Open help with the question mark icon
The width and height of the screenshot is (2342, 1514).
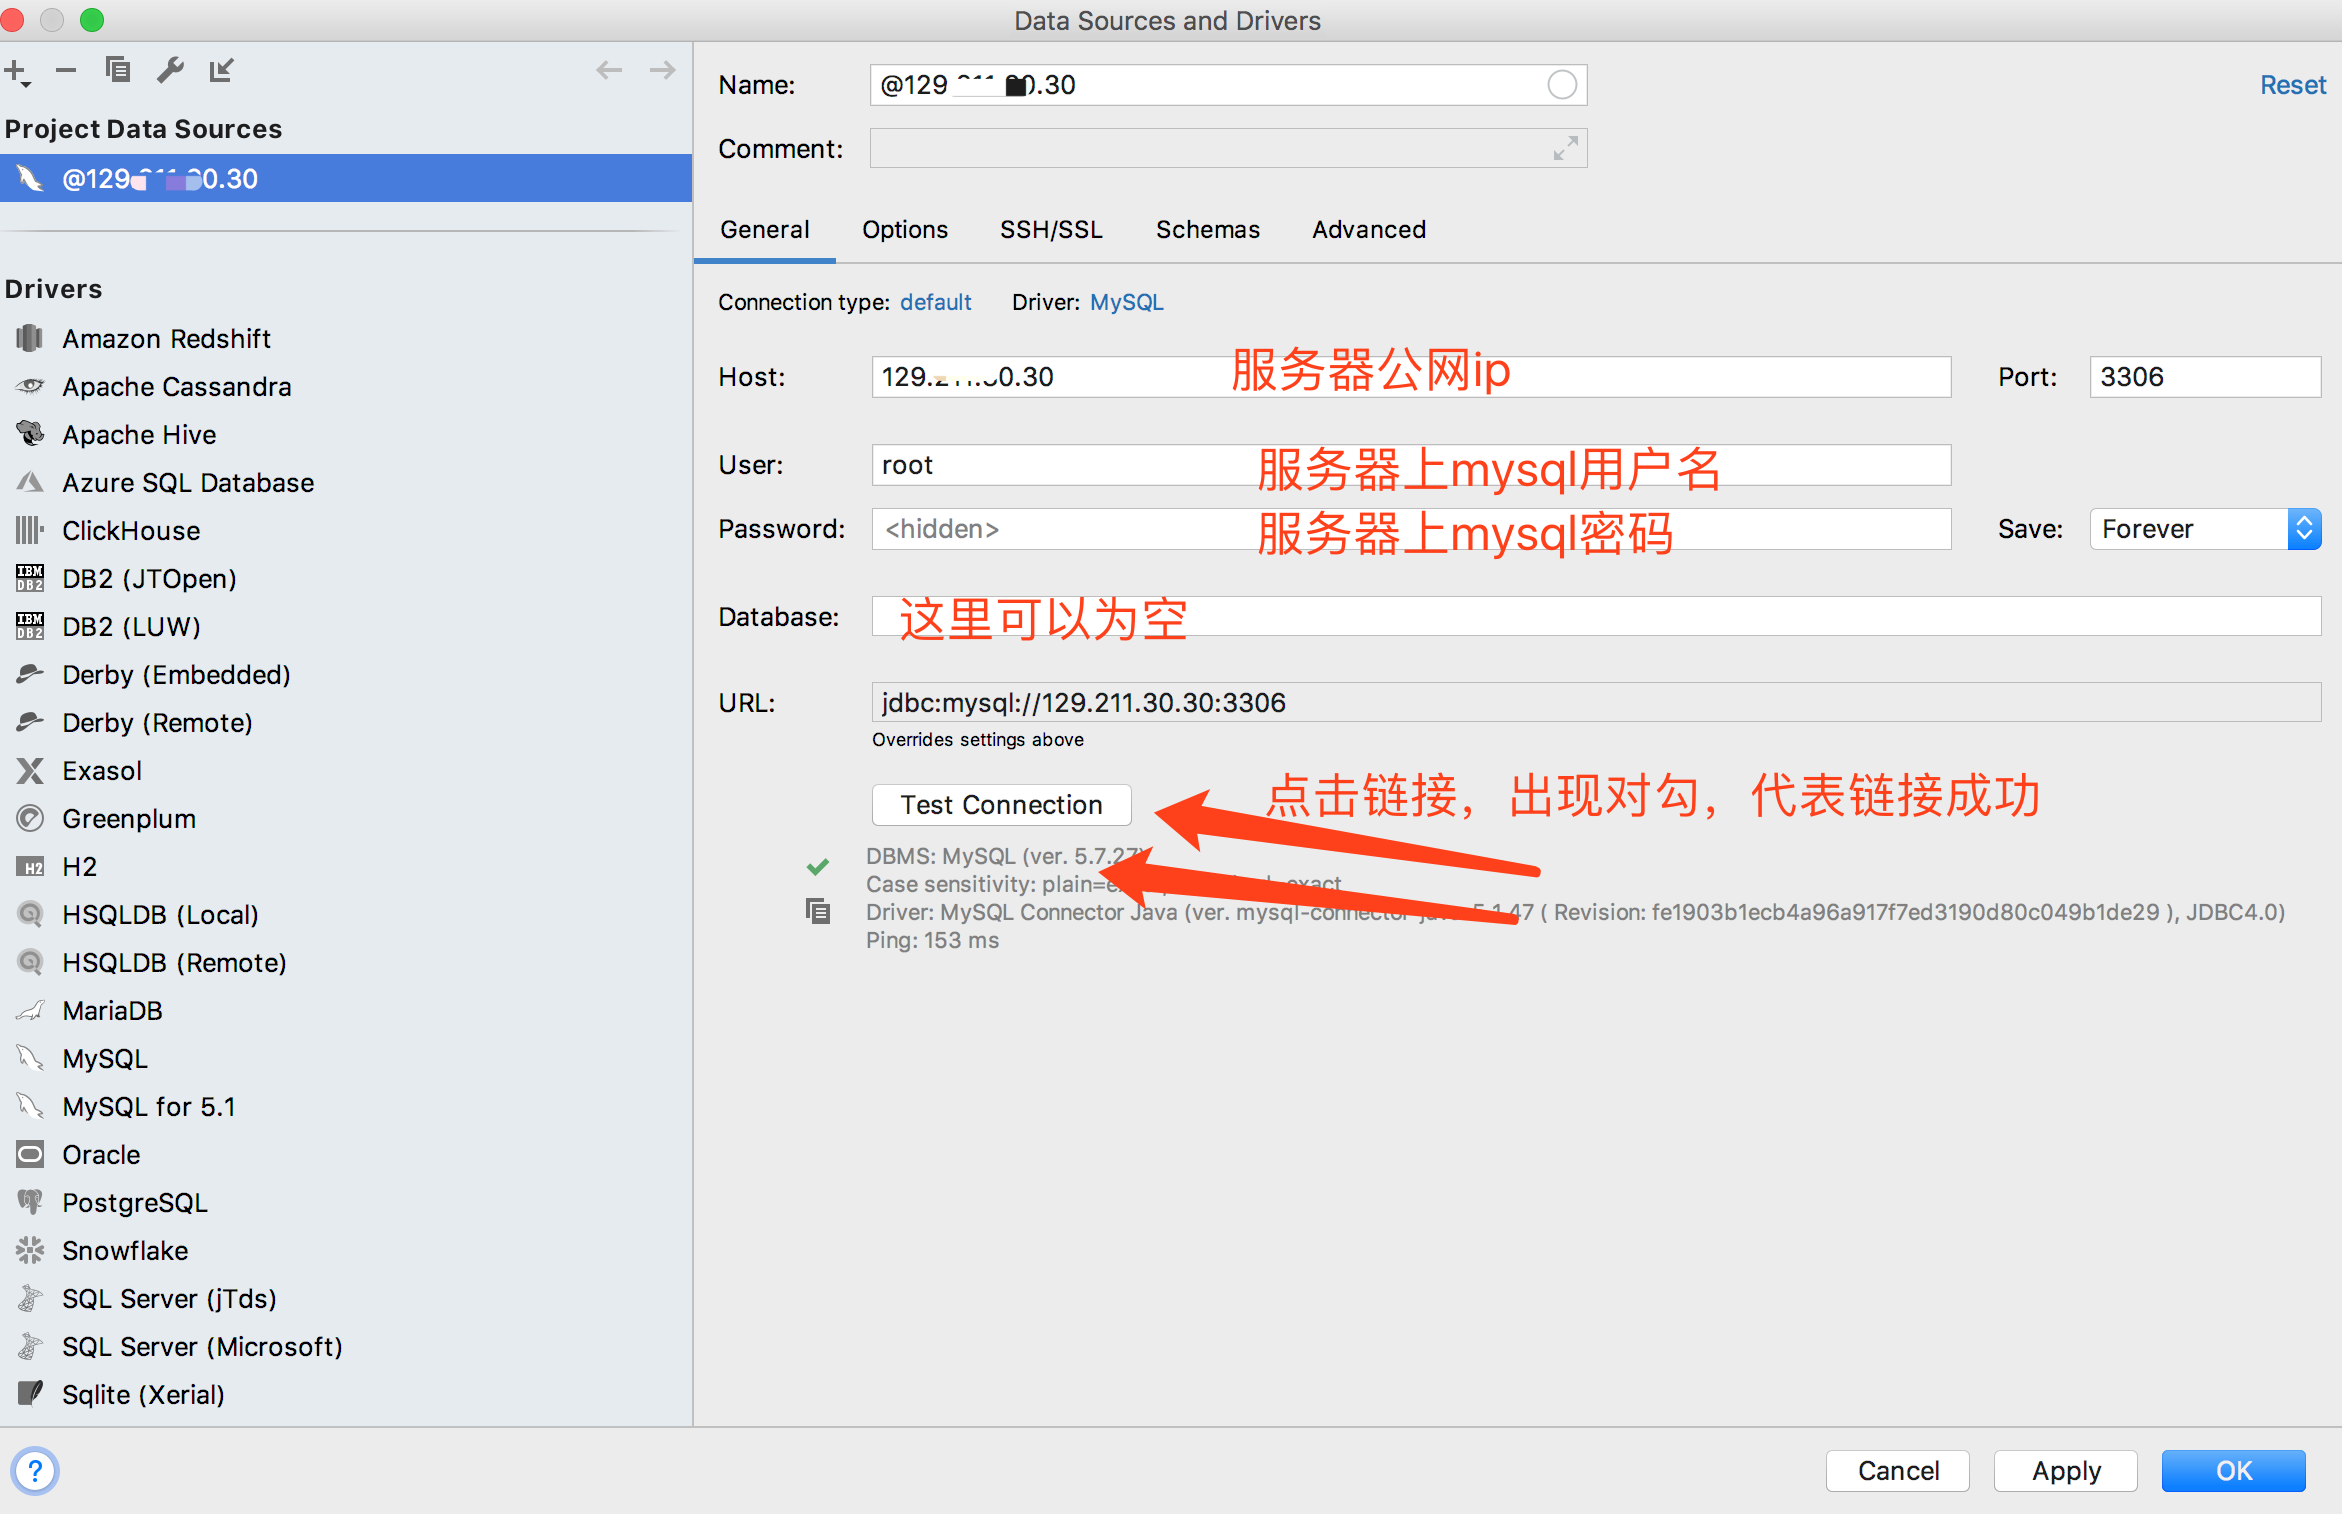pos(35,1471)
